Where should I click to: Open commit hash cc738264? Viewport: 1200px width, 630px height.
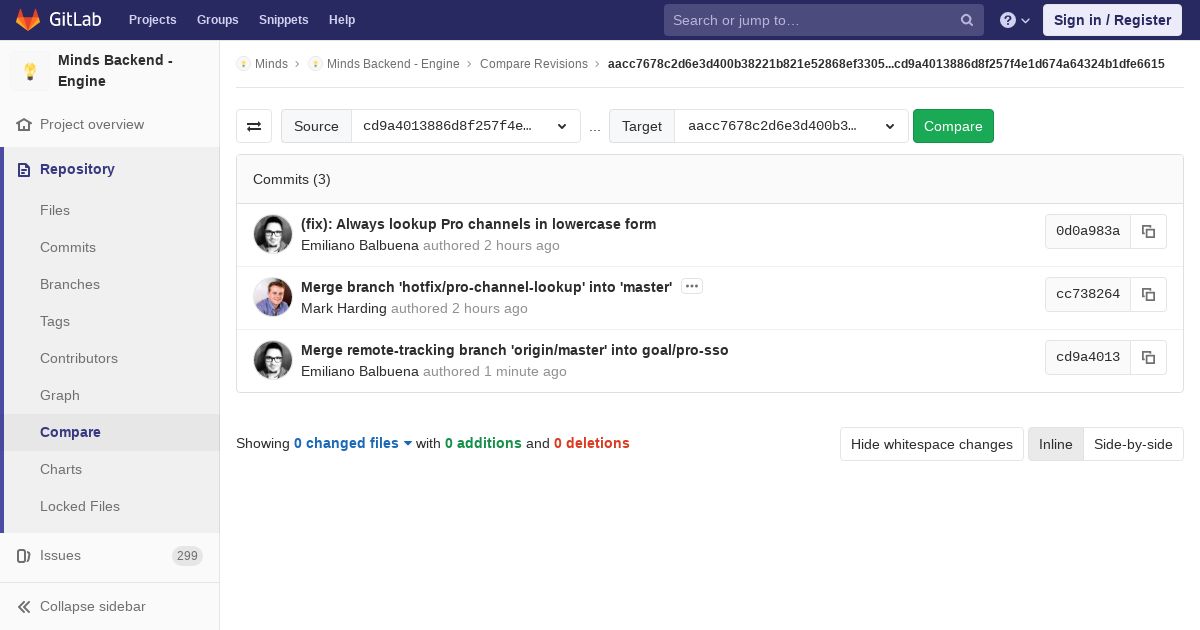pyautogui.click(x=1088, y=294)
